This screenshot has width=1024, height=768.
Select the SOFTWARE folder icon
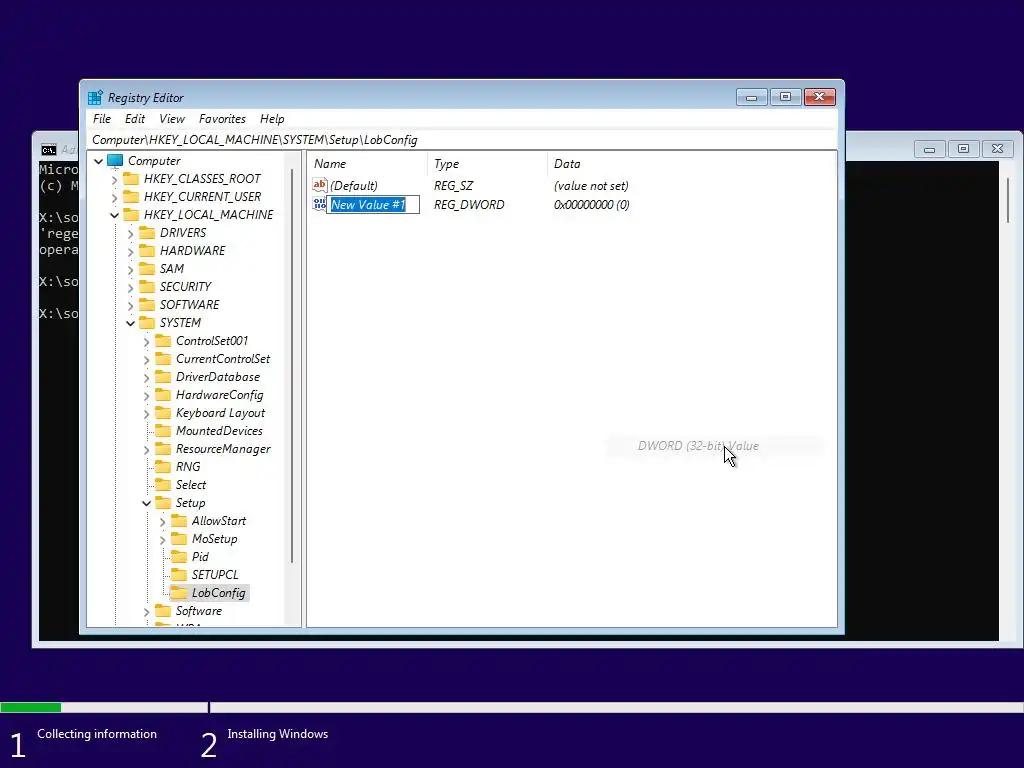(x=147, y=304)
